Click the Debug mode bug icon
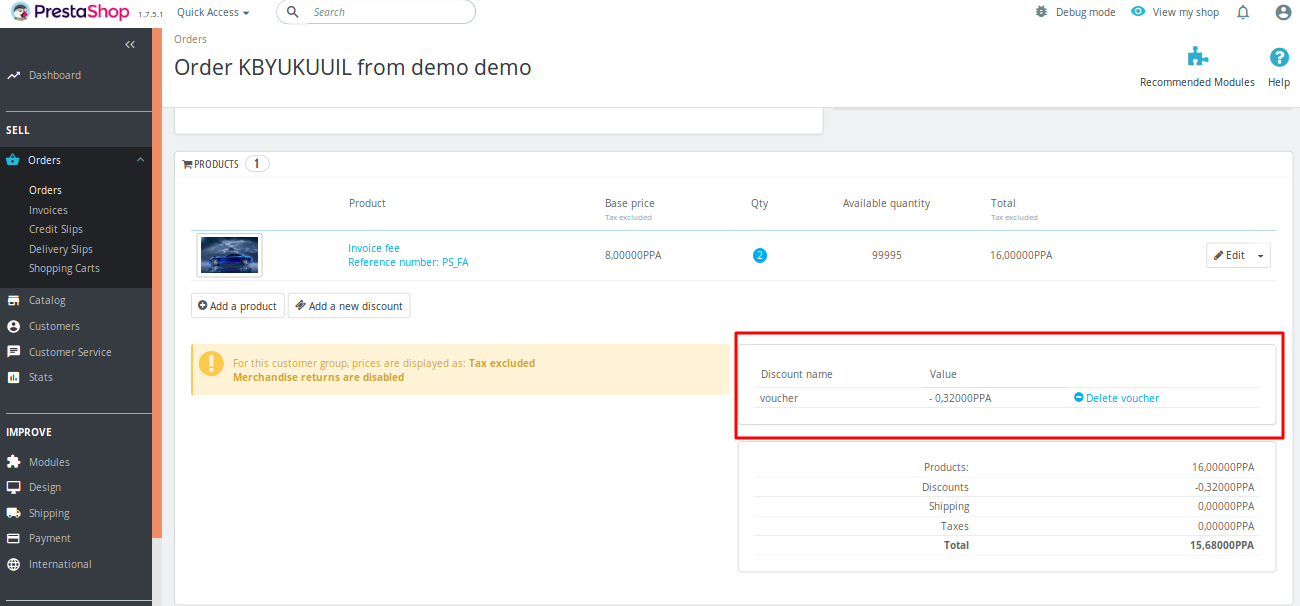Screen dimensions: 1300x606 (x=1041, y=12)
